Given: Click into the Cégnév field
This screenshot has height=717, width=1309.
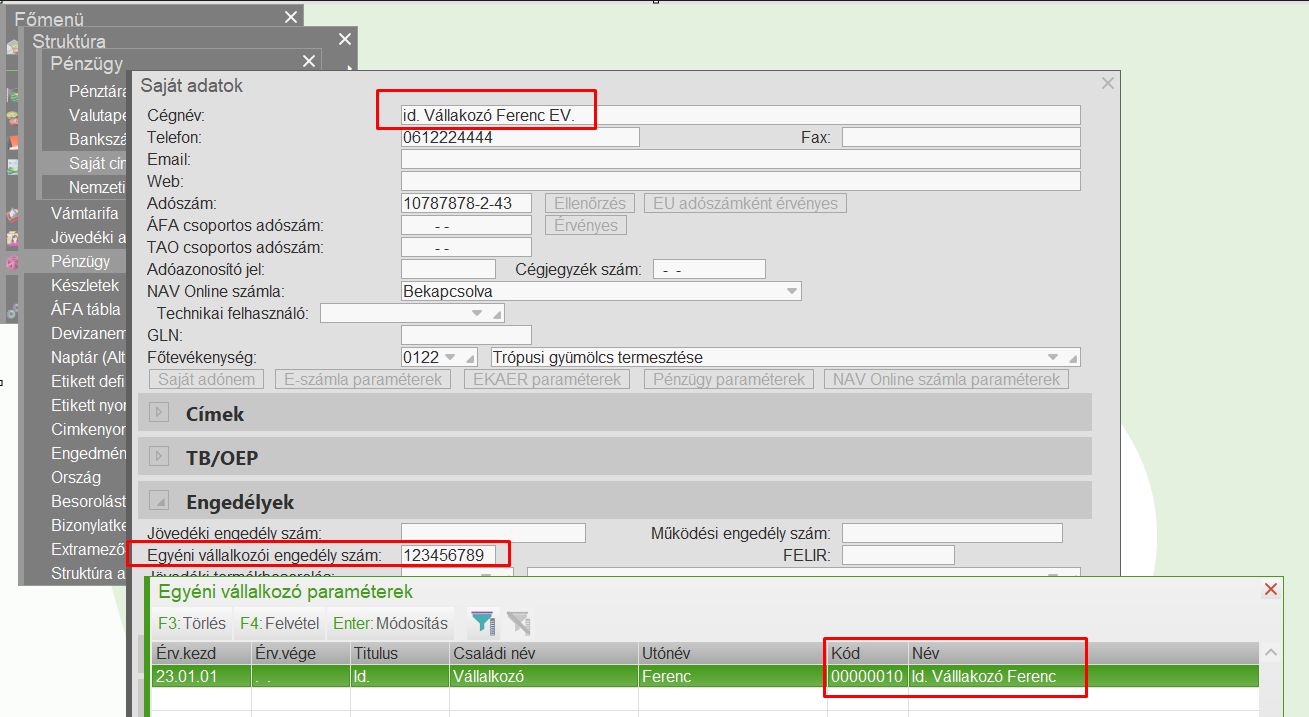Looking at the screenshot, I should point(741,115).
